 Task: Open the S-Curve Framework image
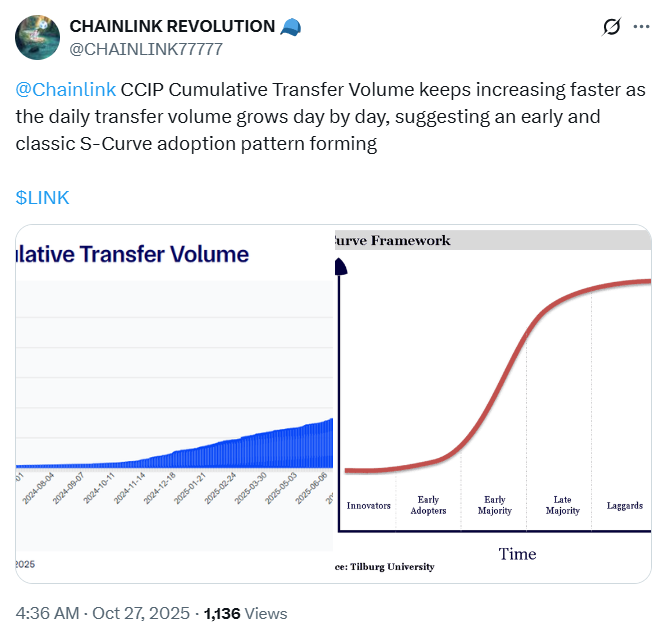click(495, 400)
